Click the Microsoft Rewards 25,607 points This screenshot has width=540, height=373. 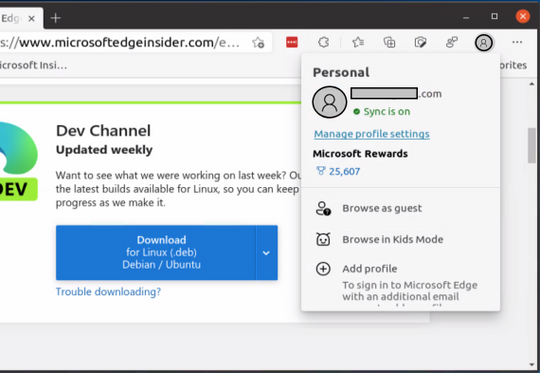coord(338,171)
